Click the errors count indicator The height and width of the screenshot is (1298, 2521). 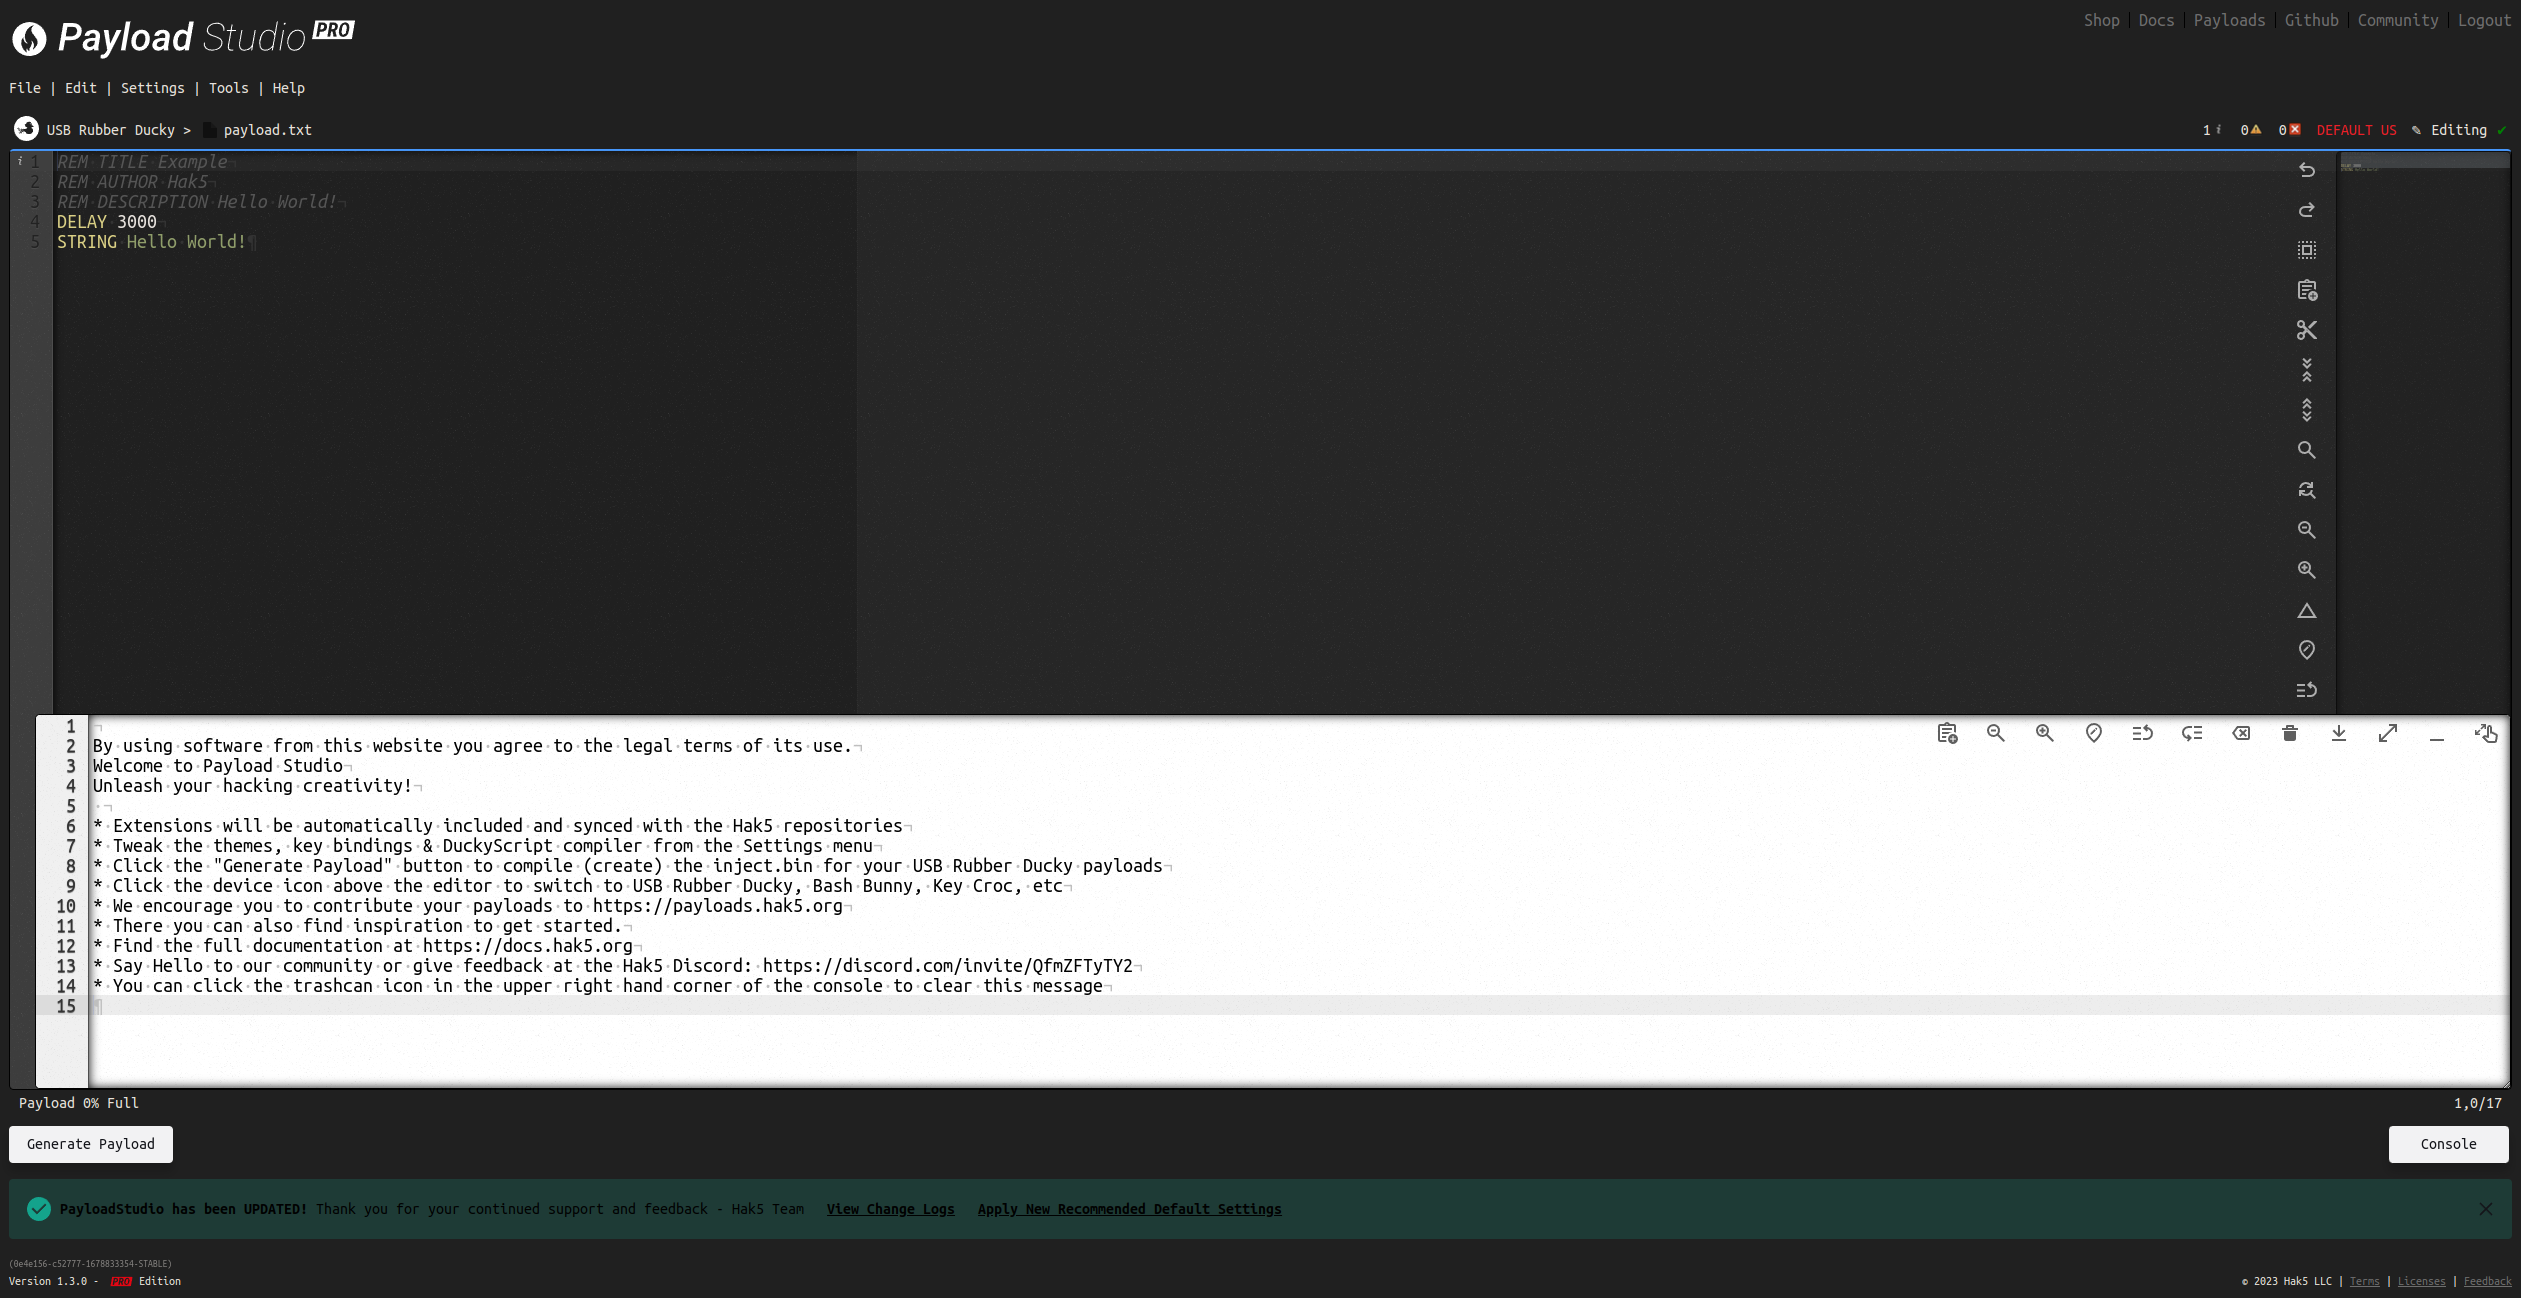point(2289,130)
